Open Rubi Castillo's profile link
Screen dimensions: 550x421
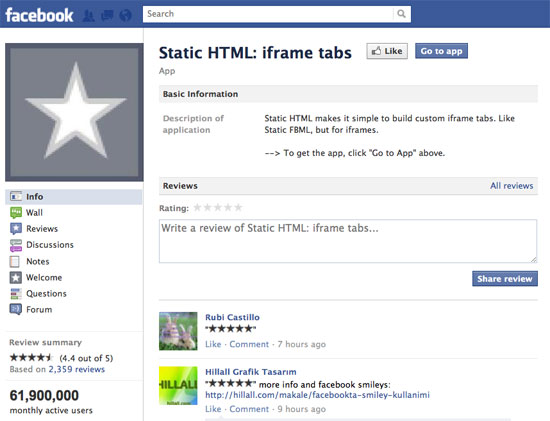coord(232,318)
